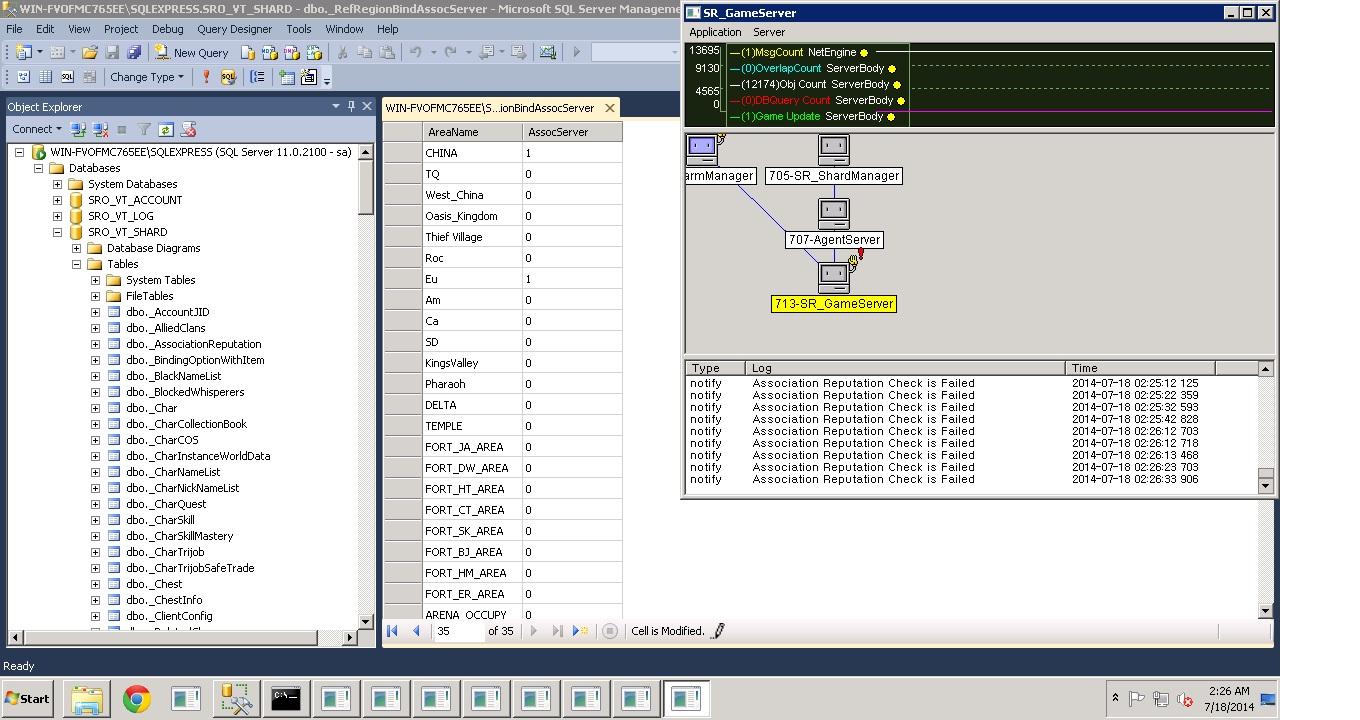The image size is (1360, 720).
Task: Open the Tools menu
Action: point(298,29)
